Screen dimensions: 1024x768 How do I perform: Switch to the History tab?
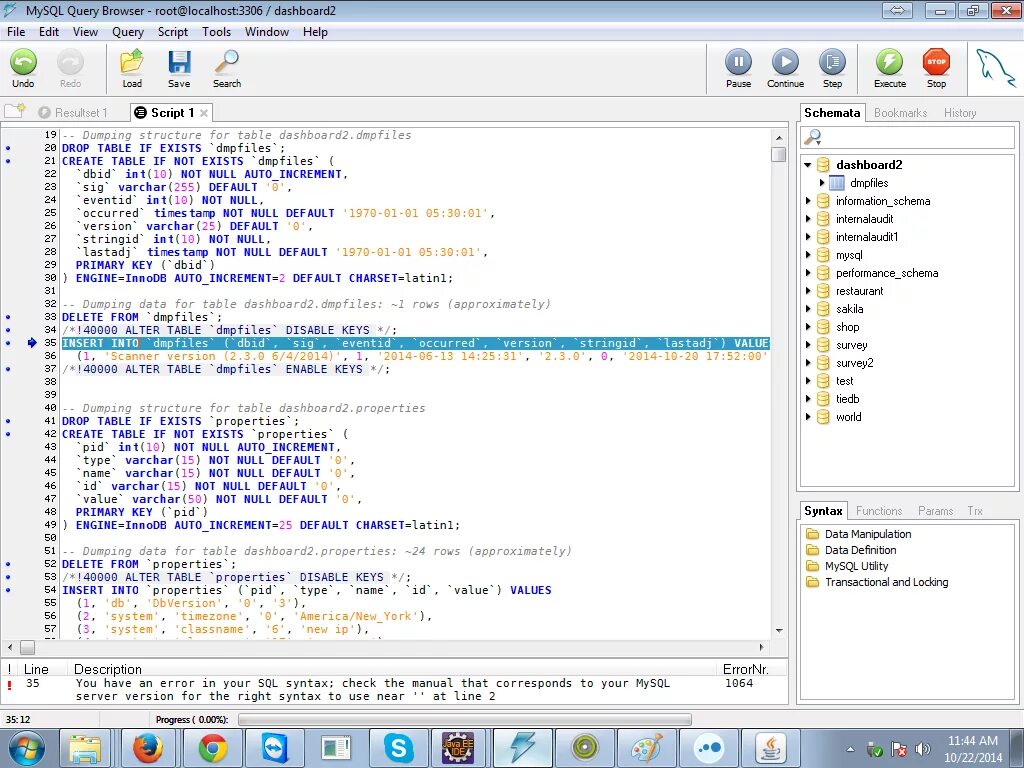(960, 112)
